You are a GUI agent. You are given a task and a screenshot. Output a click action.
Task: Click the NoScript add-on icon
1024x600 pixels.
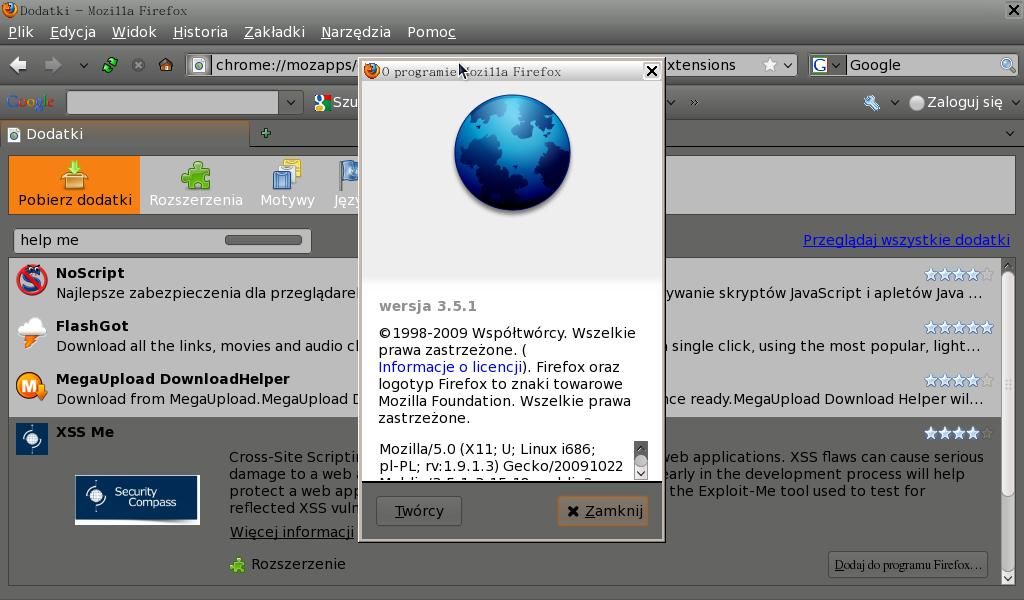32,280
